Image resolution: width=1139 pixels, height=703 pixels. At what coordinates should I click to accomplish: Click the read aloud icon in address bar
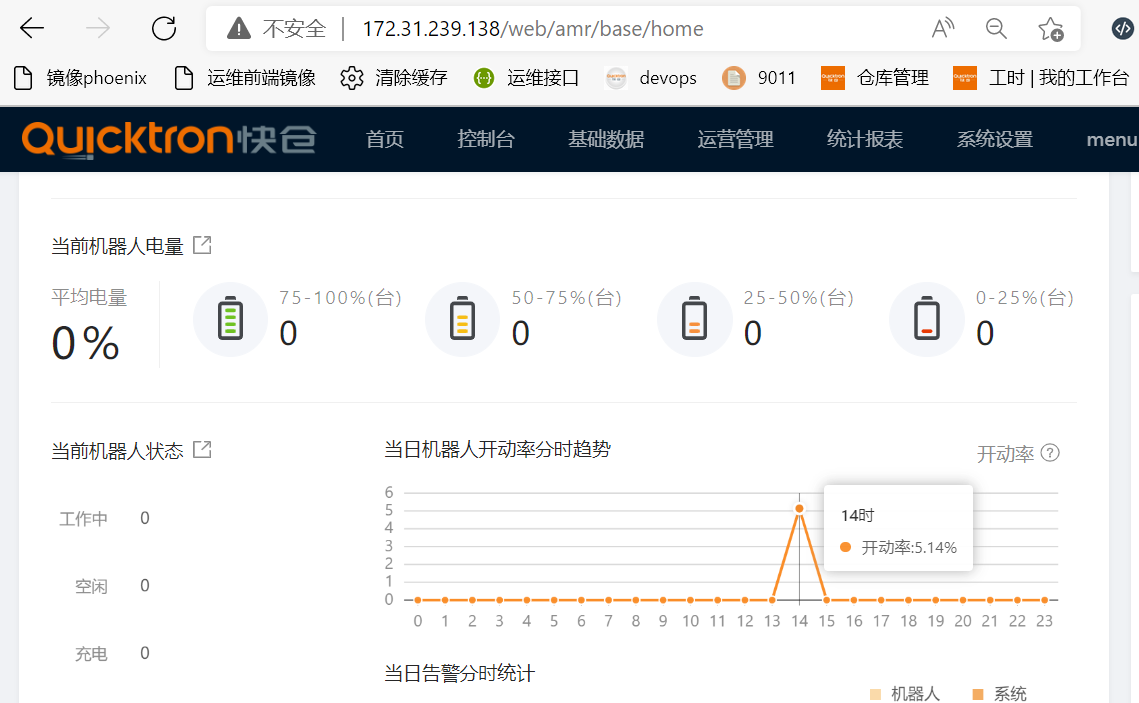(x=942, y=29)
